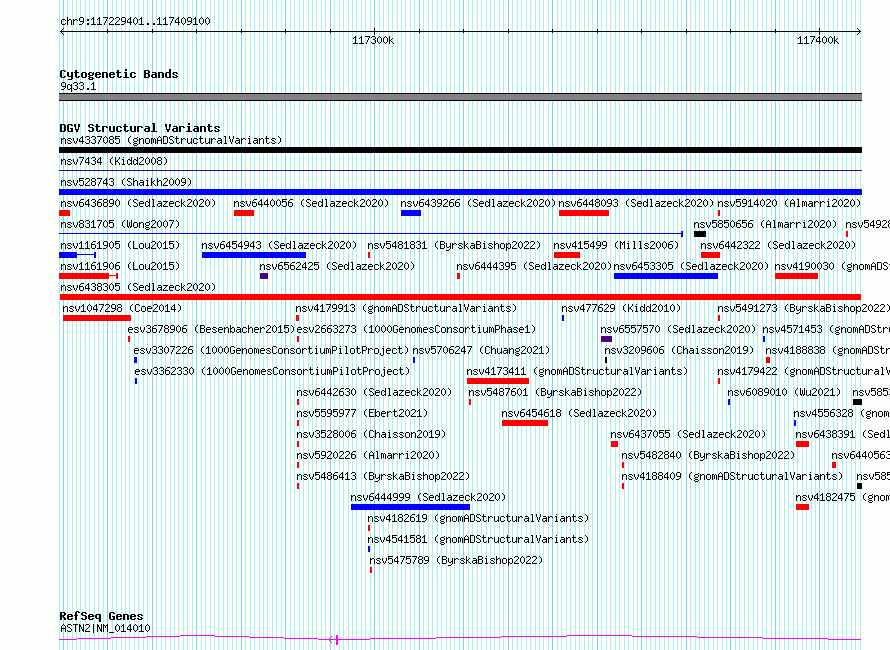The image size is (890, 650).
Task: Click nsv6448093 (Sedlazeck2020) label
Action: [x=636, y=203]
